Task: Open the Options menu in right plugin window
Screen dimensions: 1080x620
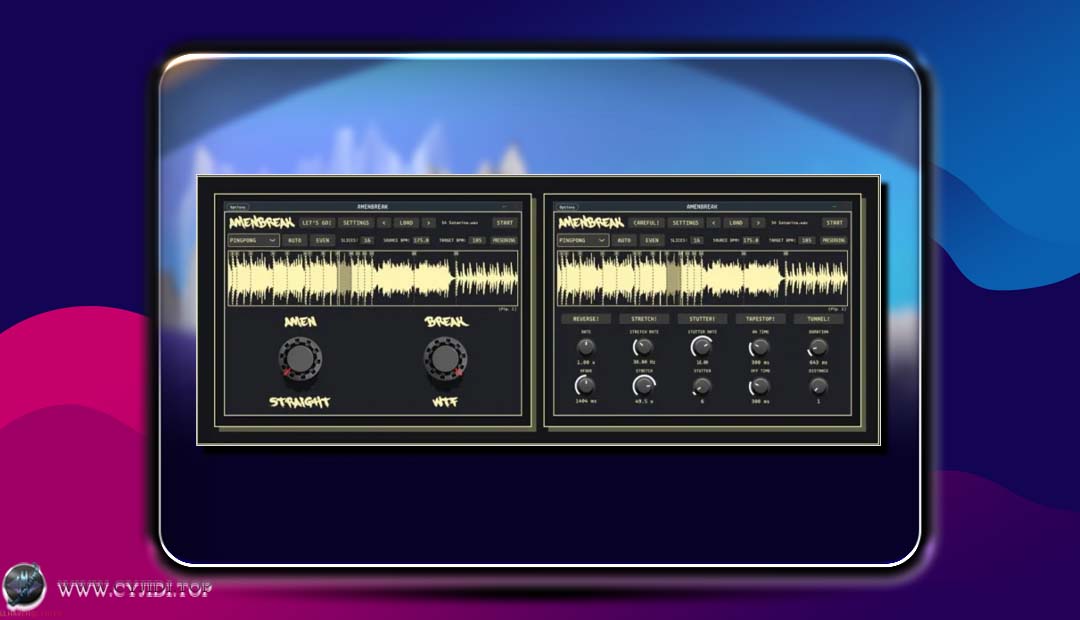Action: coord(567,206)
